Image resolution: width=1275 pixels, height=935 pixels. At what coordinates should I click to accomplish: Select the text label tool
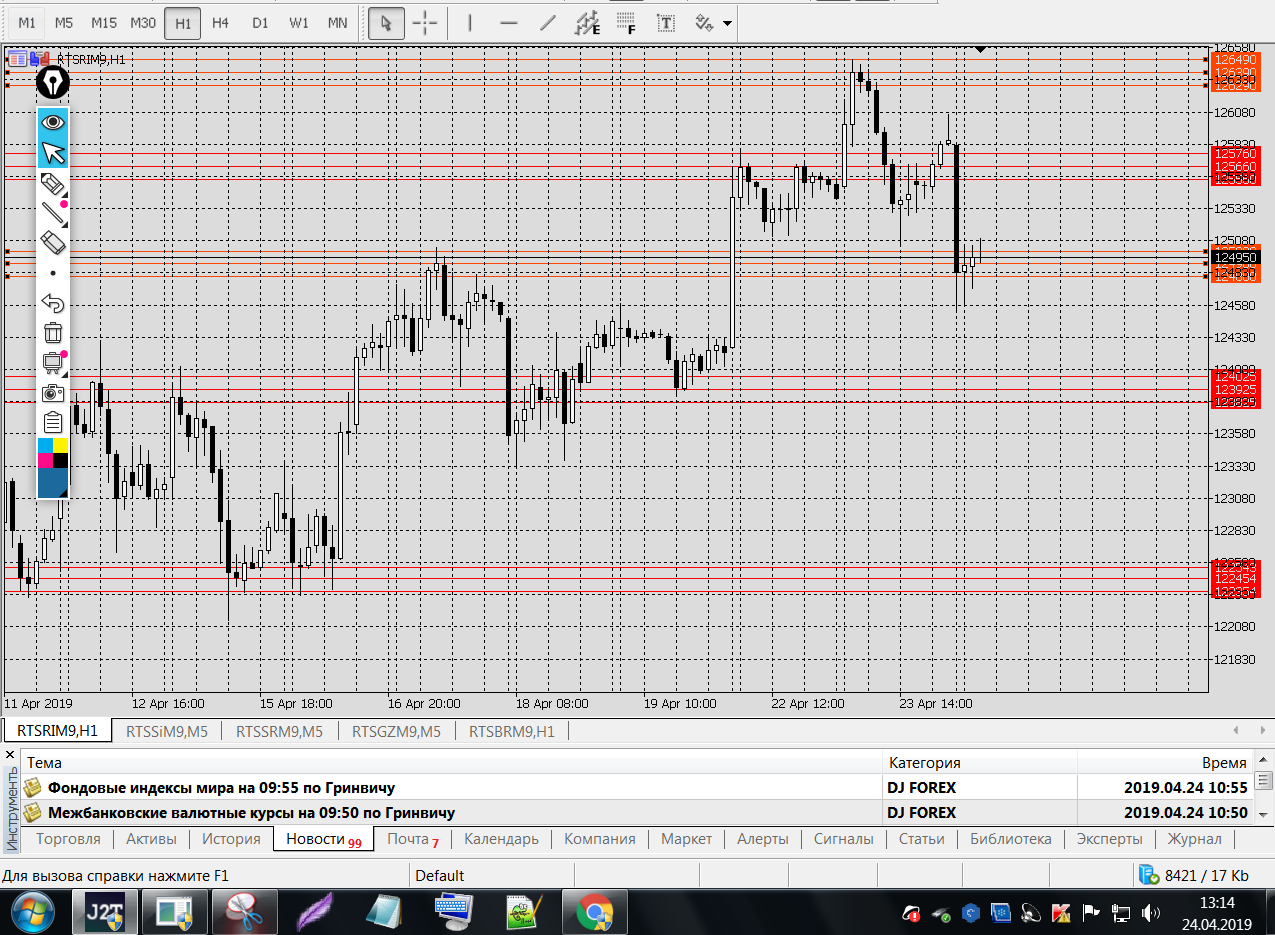(x=666, y=22)
